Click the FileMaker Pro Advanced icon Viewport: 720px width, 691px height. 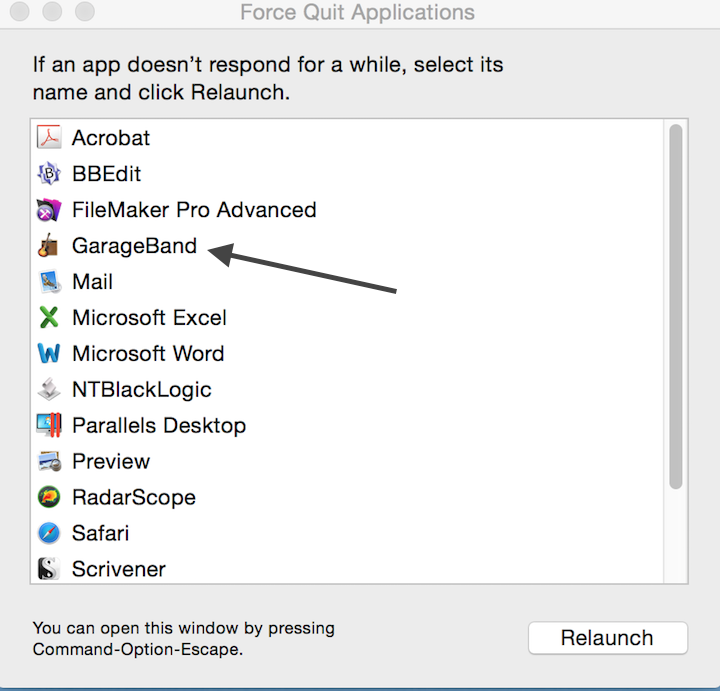(x=48, y=210)
